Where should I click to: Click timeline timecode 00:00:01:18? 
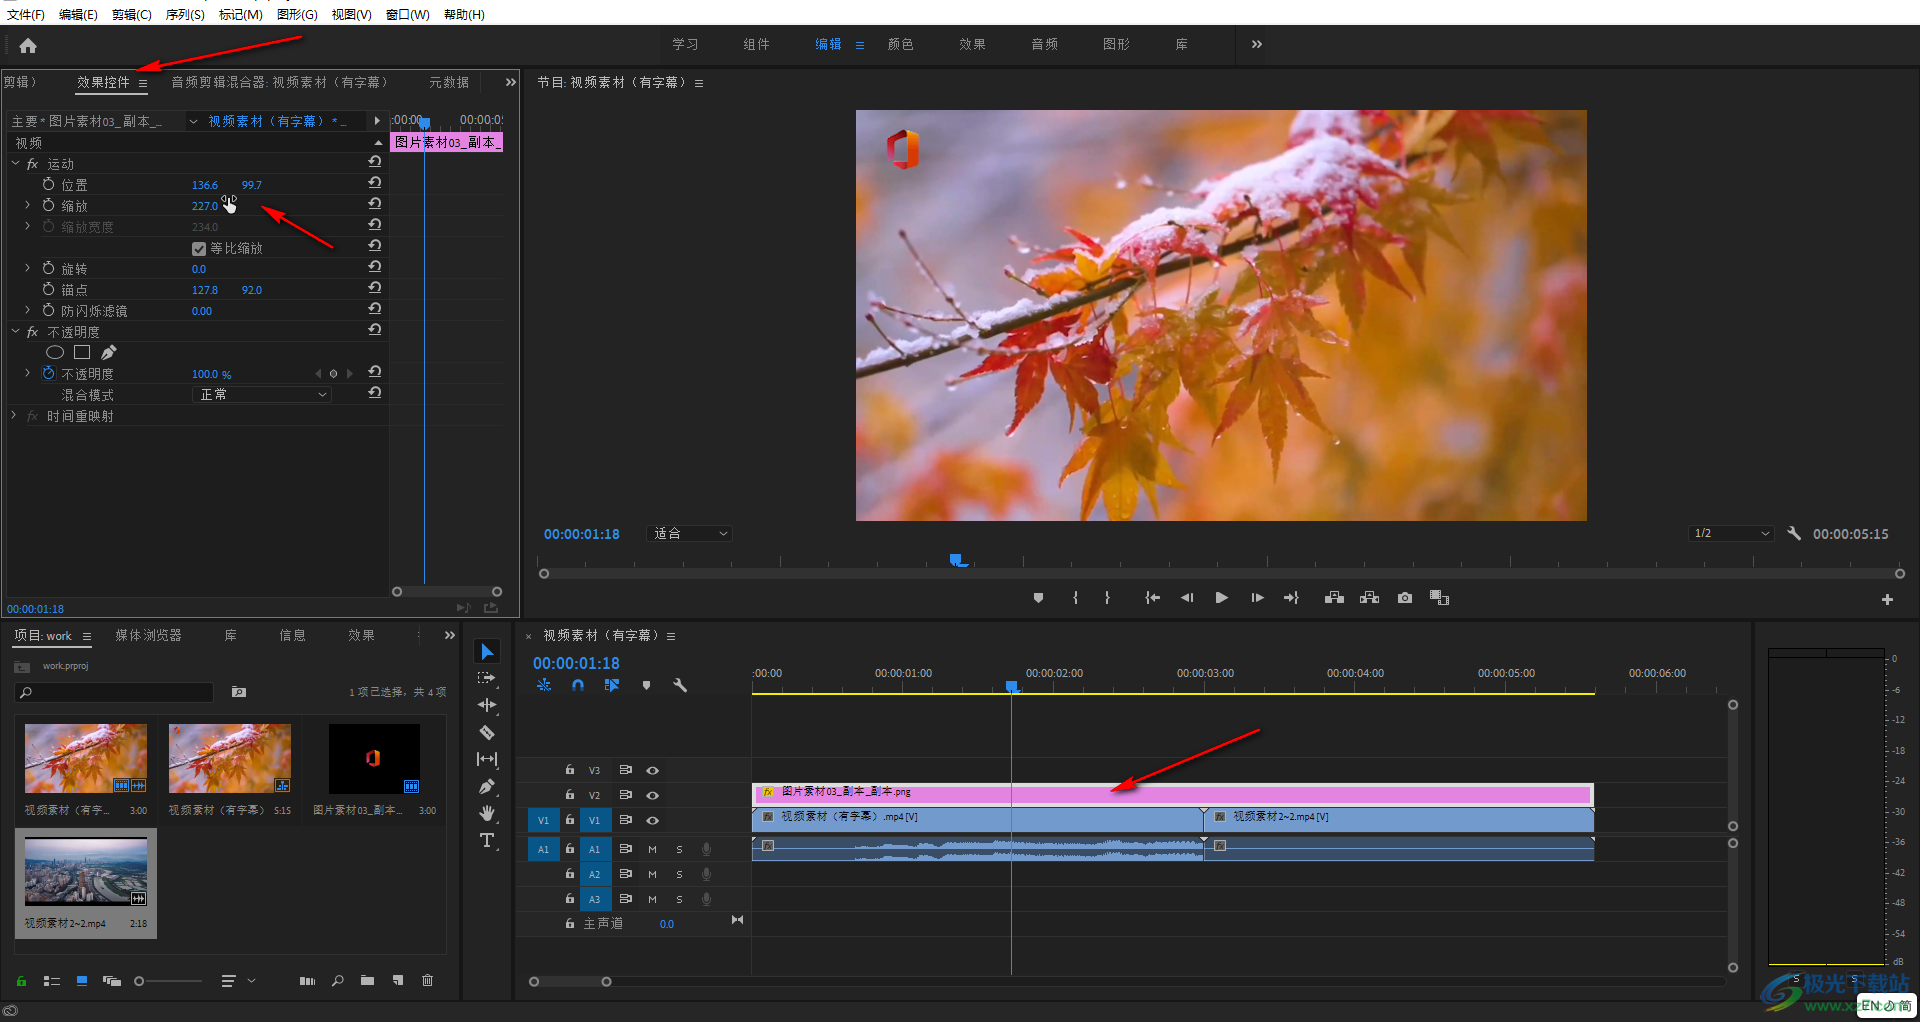(576, 663)
